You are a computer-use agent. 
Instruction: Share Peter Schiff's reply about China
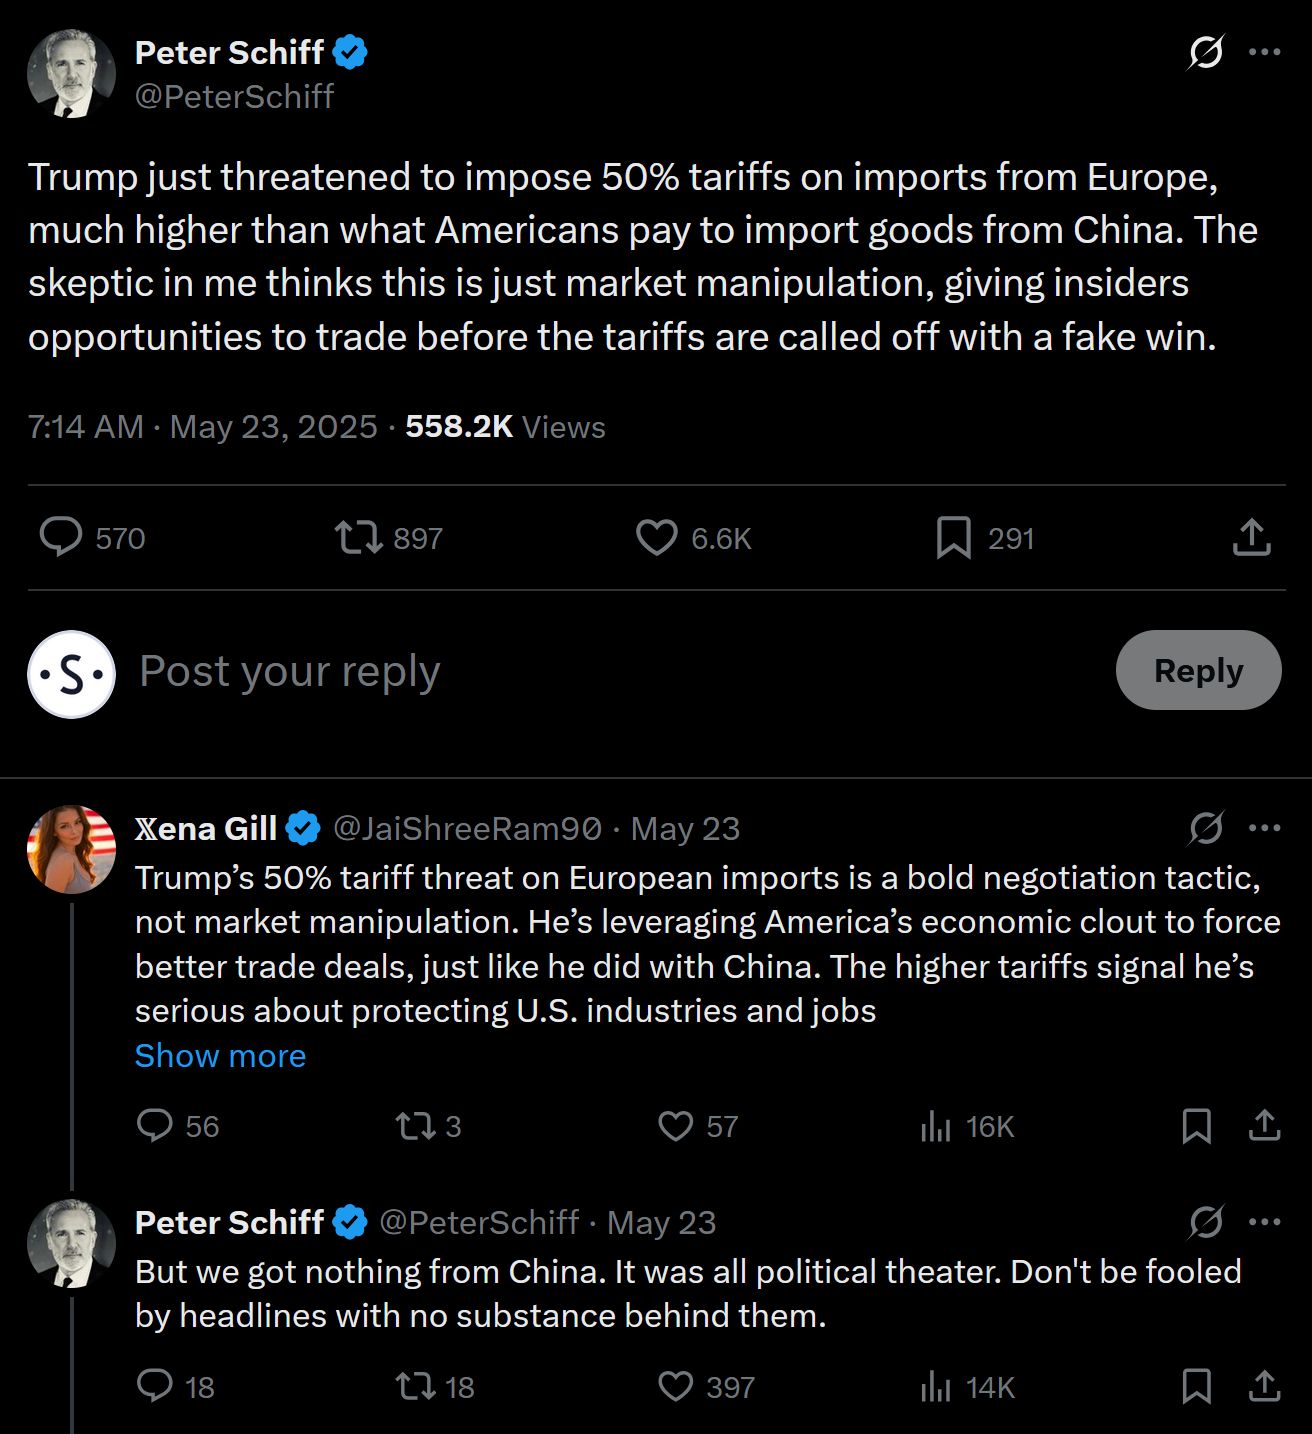(1265, 1387)
